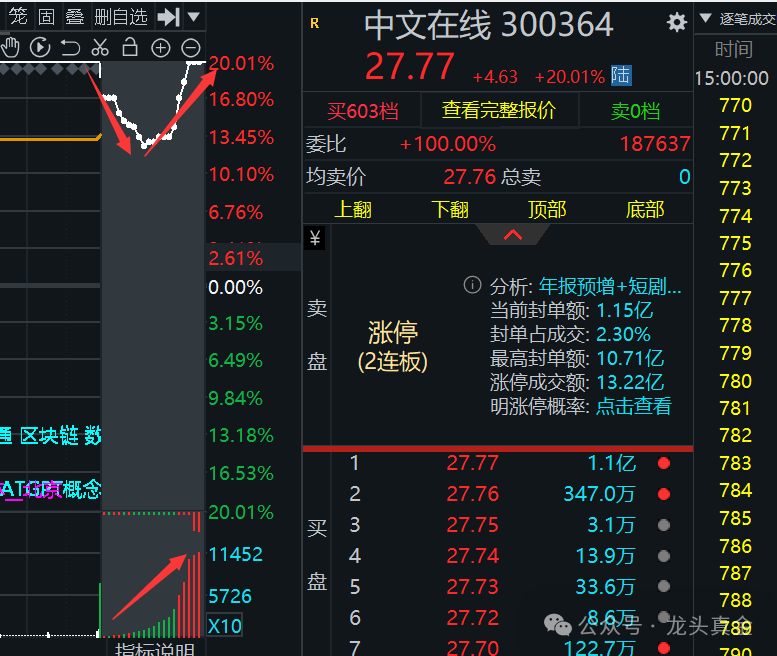
Task: Click the R marker icon
Action: [315, 23]
